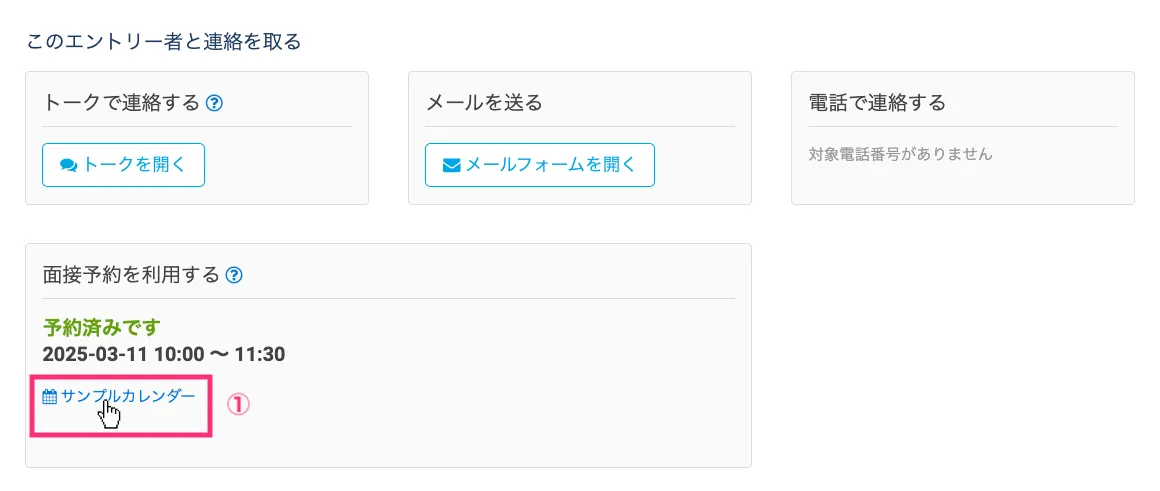Click blank space under 対象電話番号がありません text
Viewport: 1160px width, 491px height.
pos(960,185)
